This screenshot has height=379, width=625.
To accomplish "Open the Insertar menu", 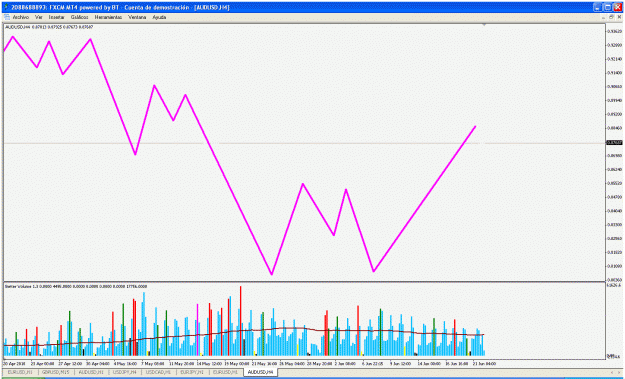I will click(x=56, y=18).
